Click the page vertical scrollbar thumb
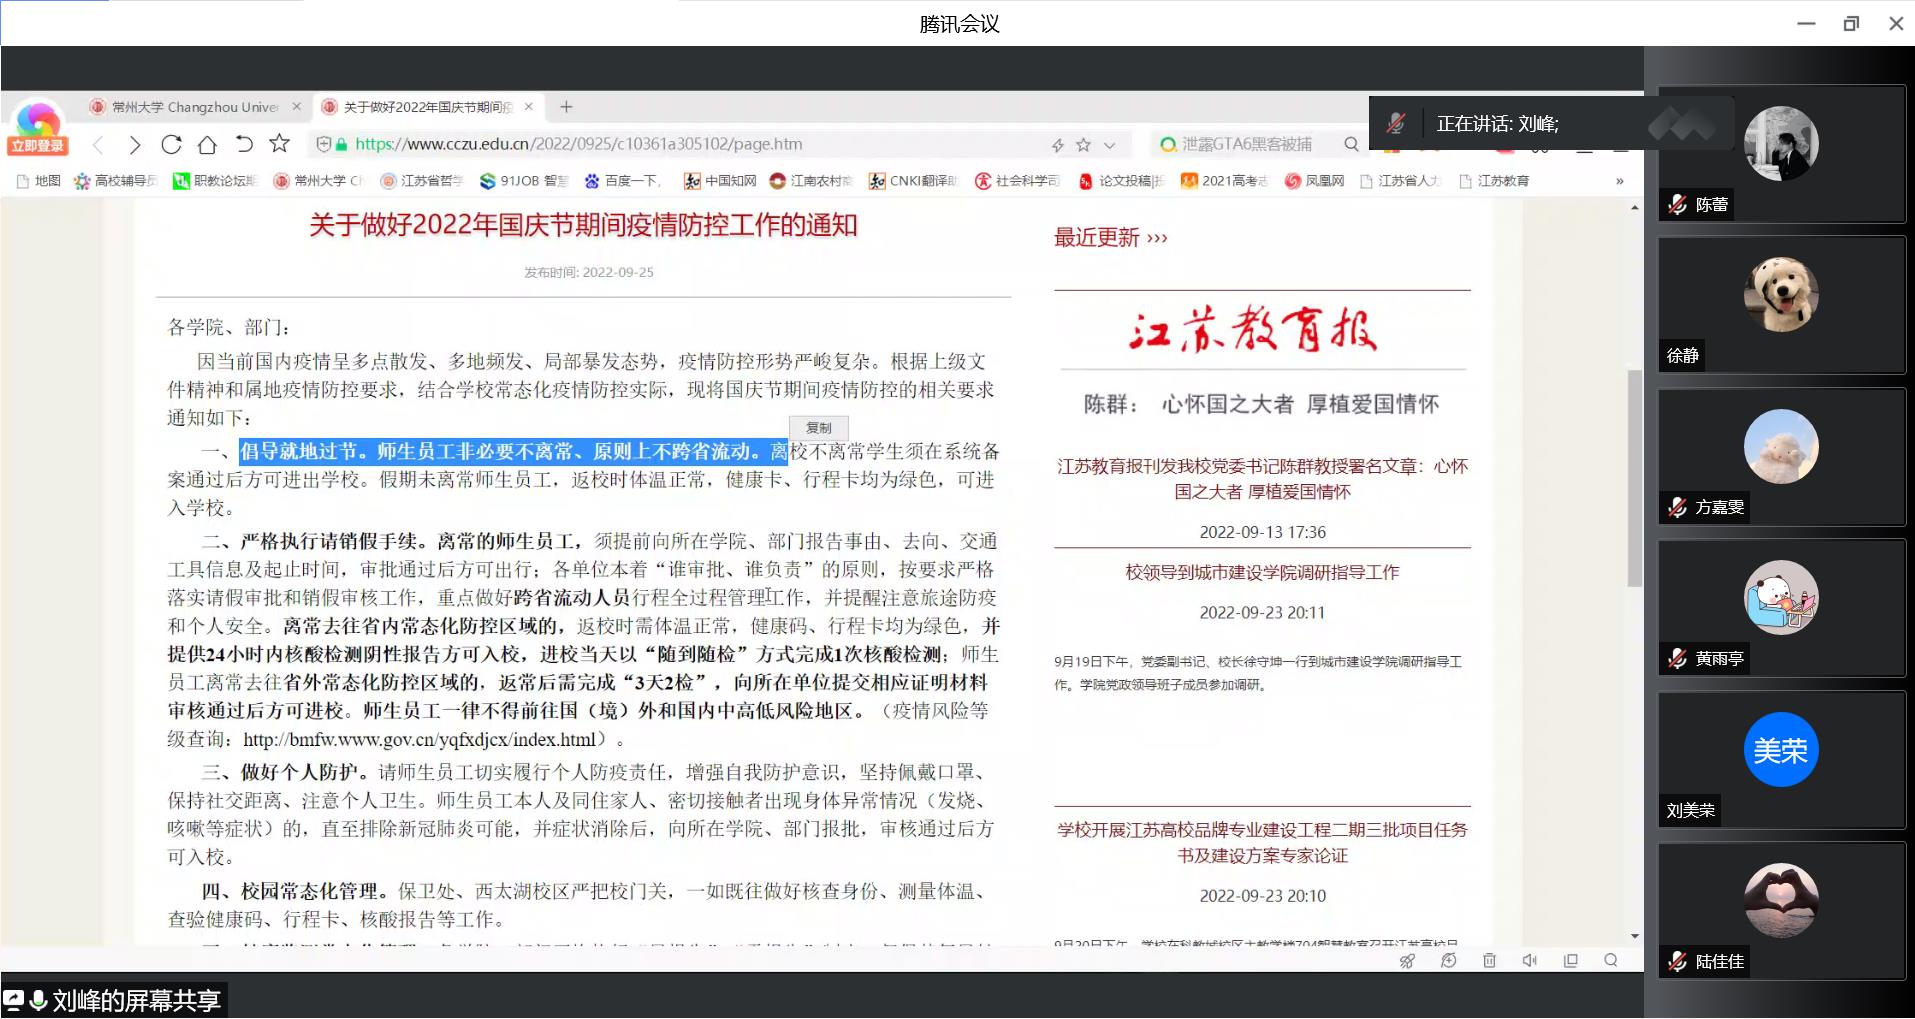The image size is (1915, 1019). (x=1634, y=478)
